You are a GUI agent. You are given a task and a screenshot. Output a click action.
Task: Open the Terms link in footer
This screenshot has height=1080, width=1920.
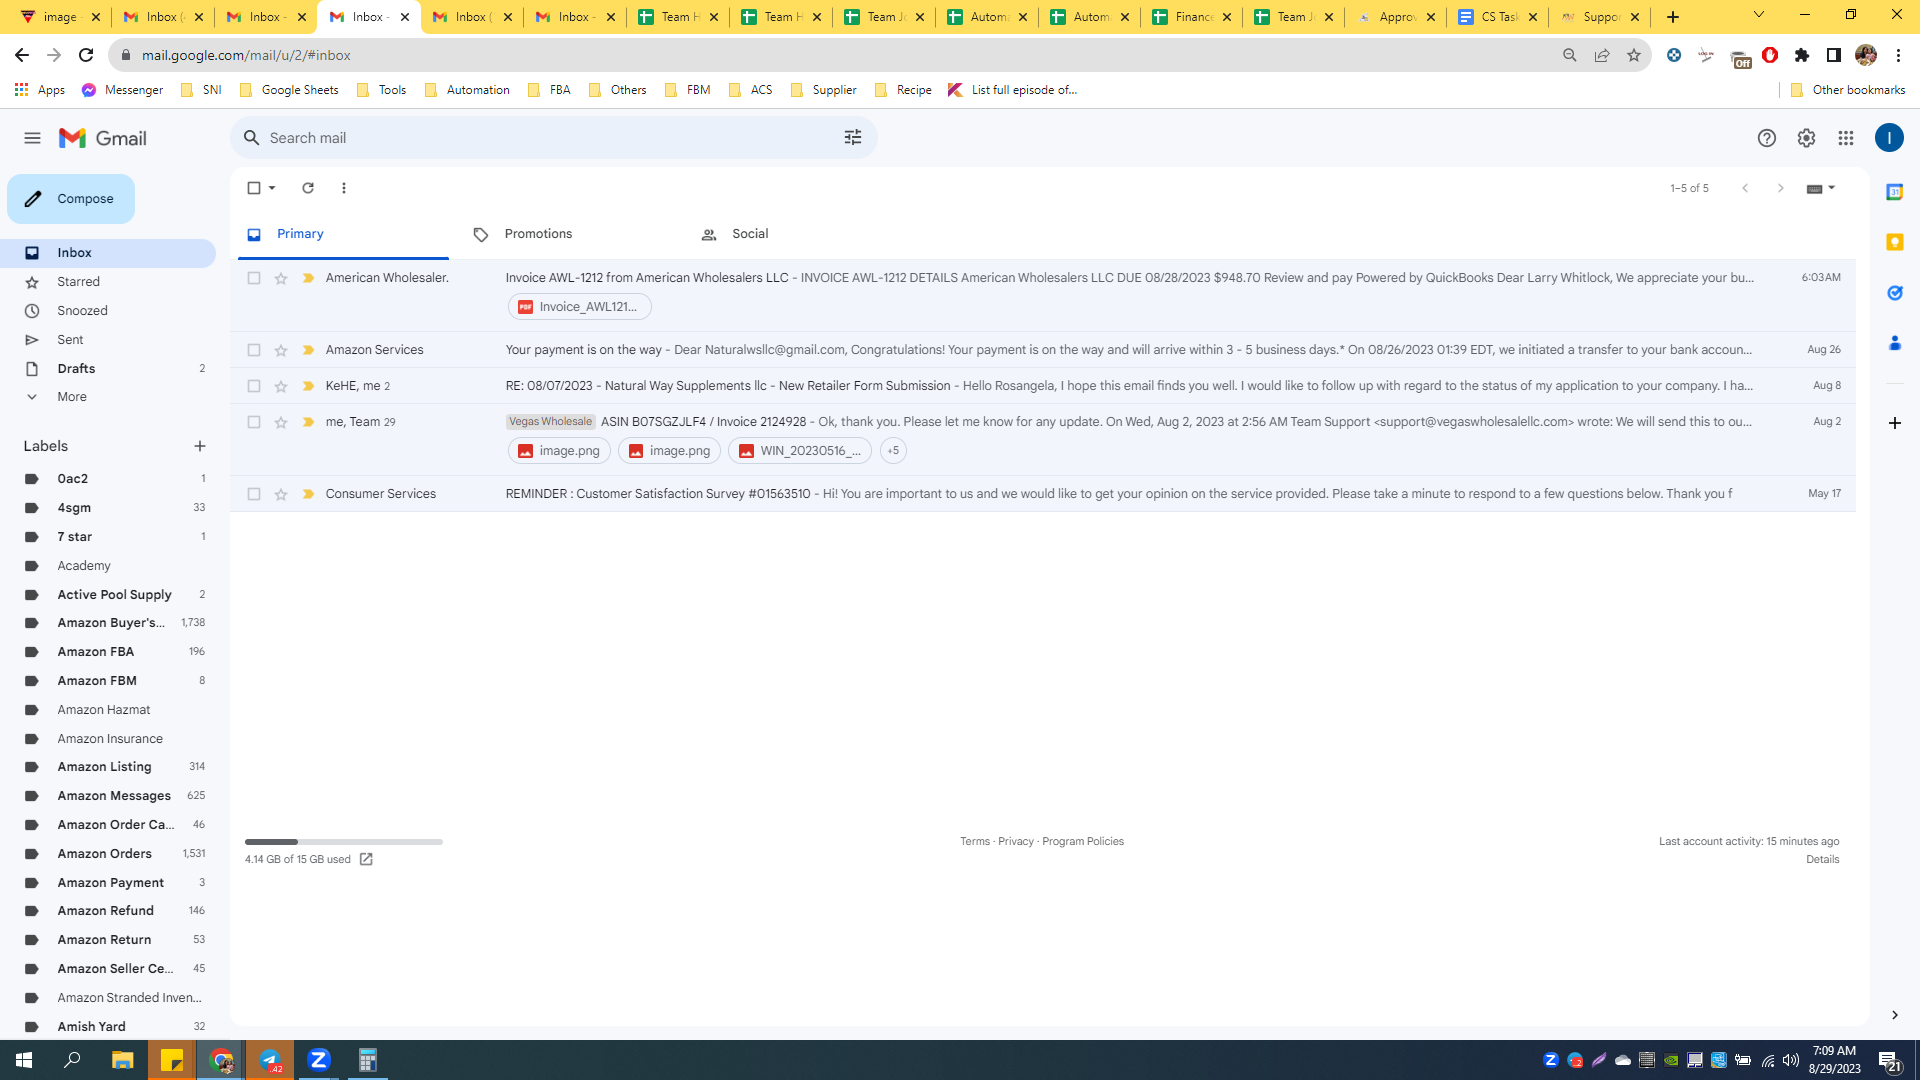tap(974, 842)
